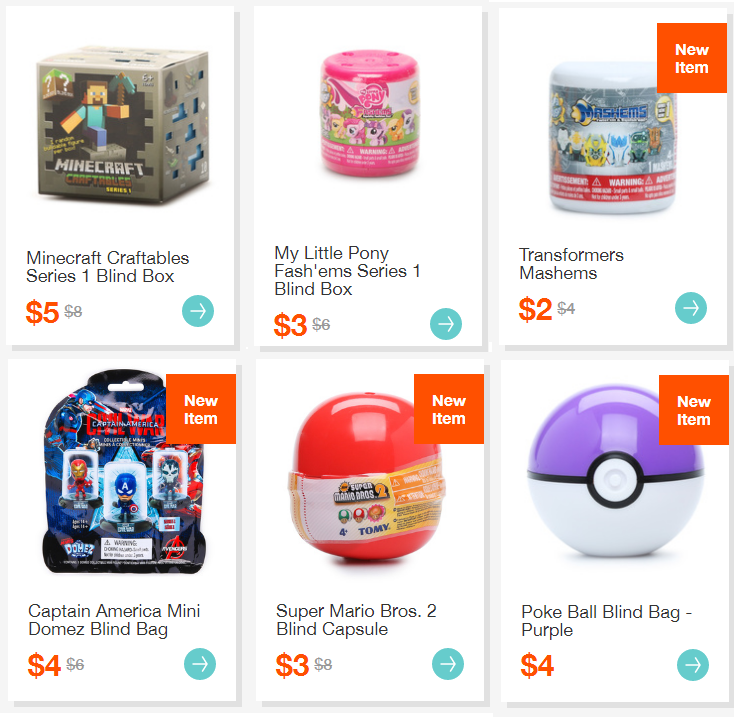Select Super Mario Bros. 2 Blind Capsule title

click(356, 620)
